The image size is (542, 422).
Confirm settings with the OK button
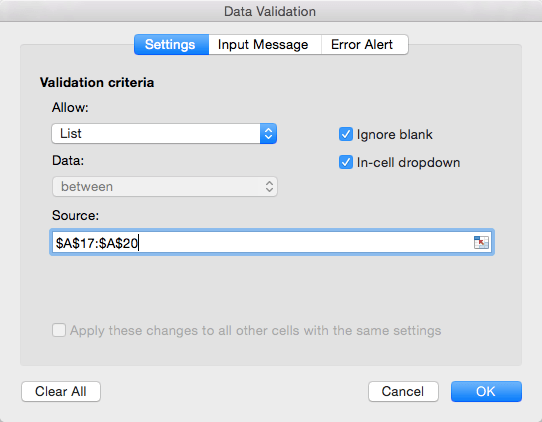[486, 392]
